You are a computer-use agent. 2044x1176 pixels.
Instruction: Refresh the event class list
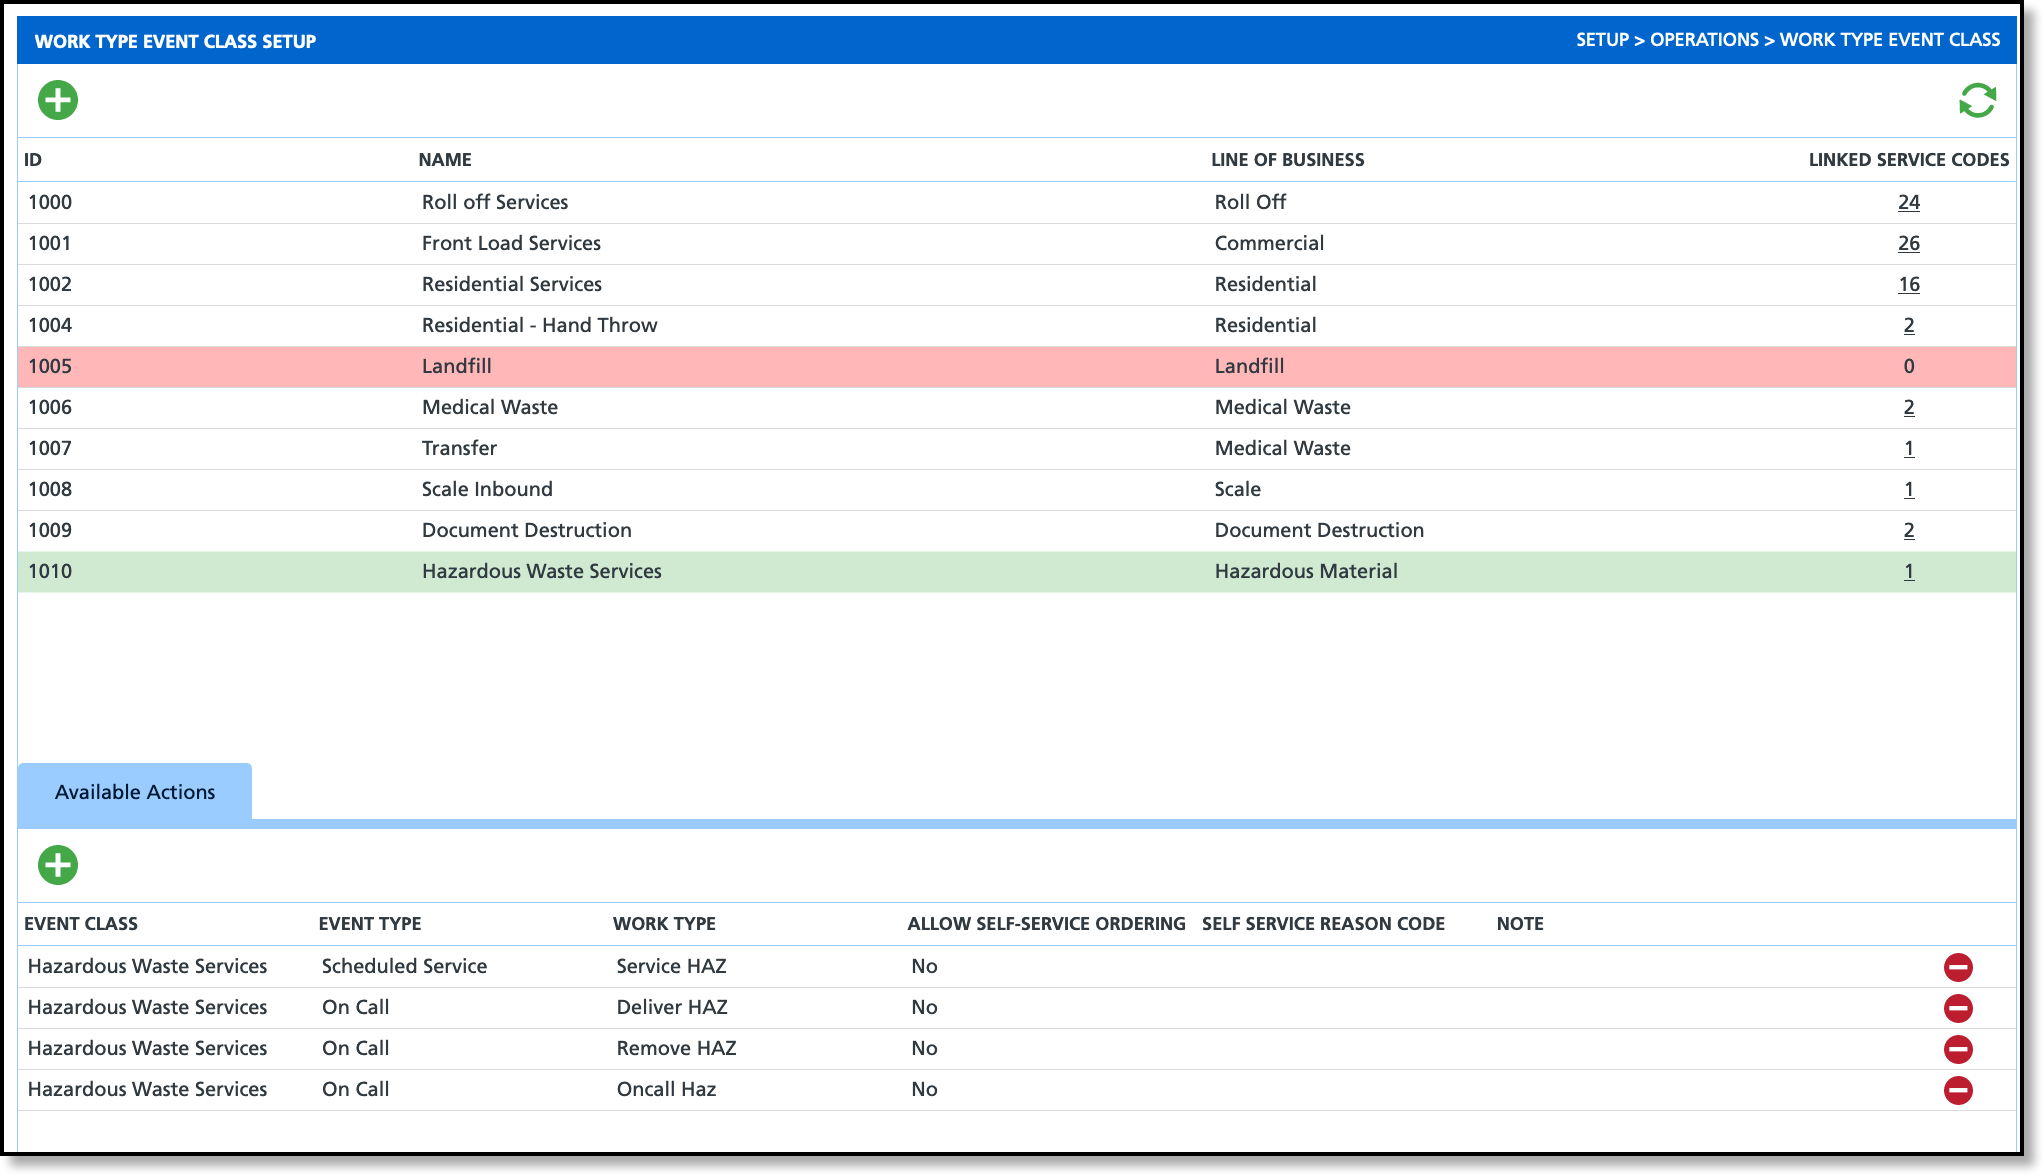tap(1976, 100)
